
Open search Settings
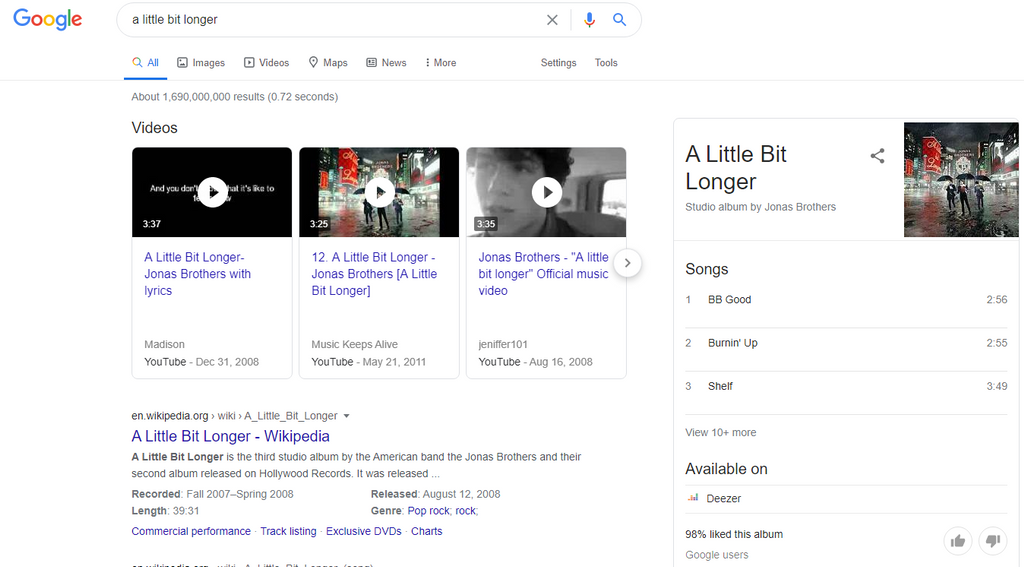[x=558, y=63]
